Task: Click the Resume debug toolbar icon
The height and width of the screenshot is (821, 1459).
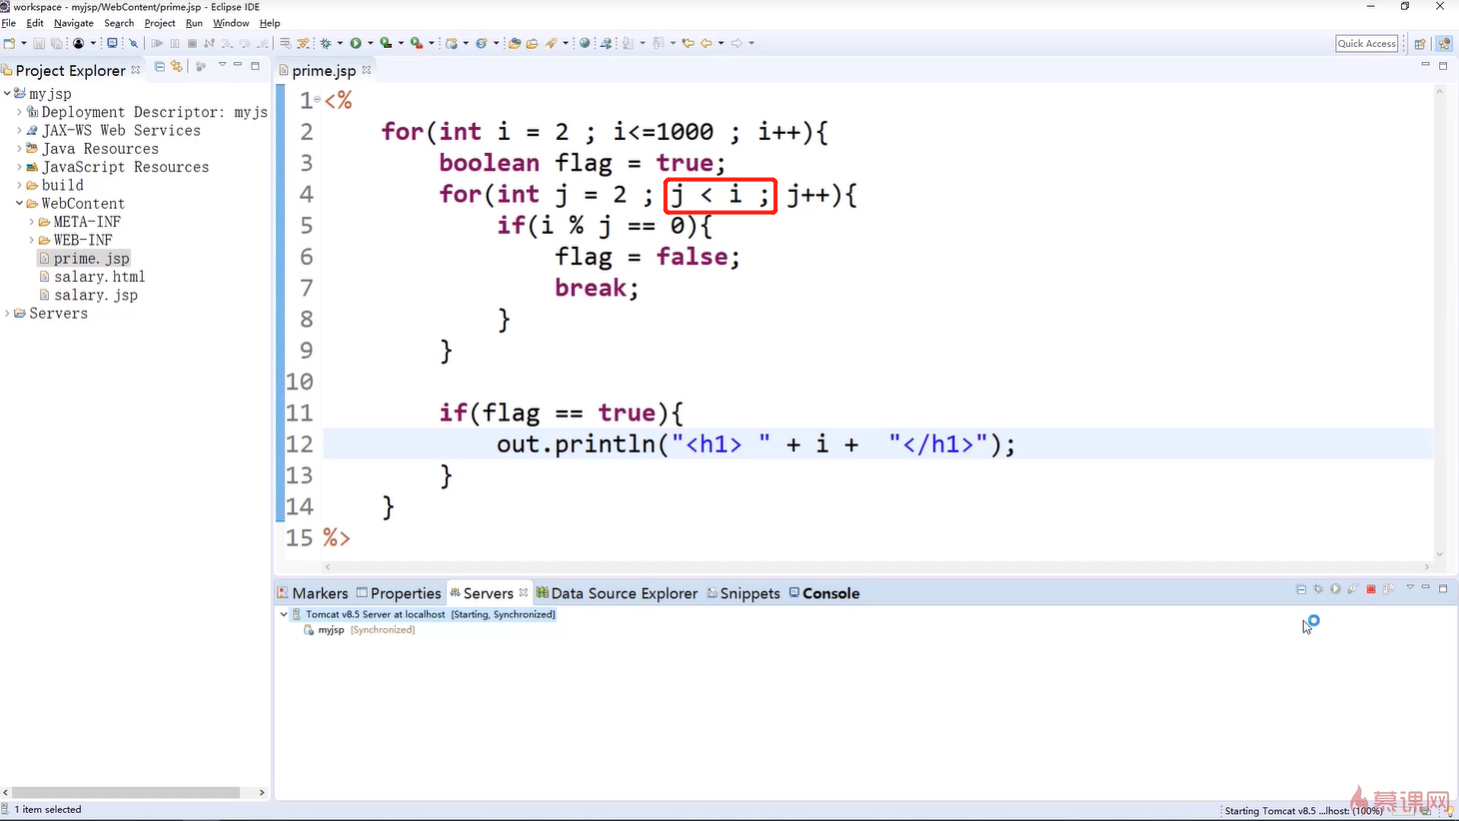Action: (157, 43)
